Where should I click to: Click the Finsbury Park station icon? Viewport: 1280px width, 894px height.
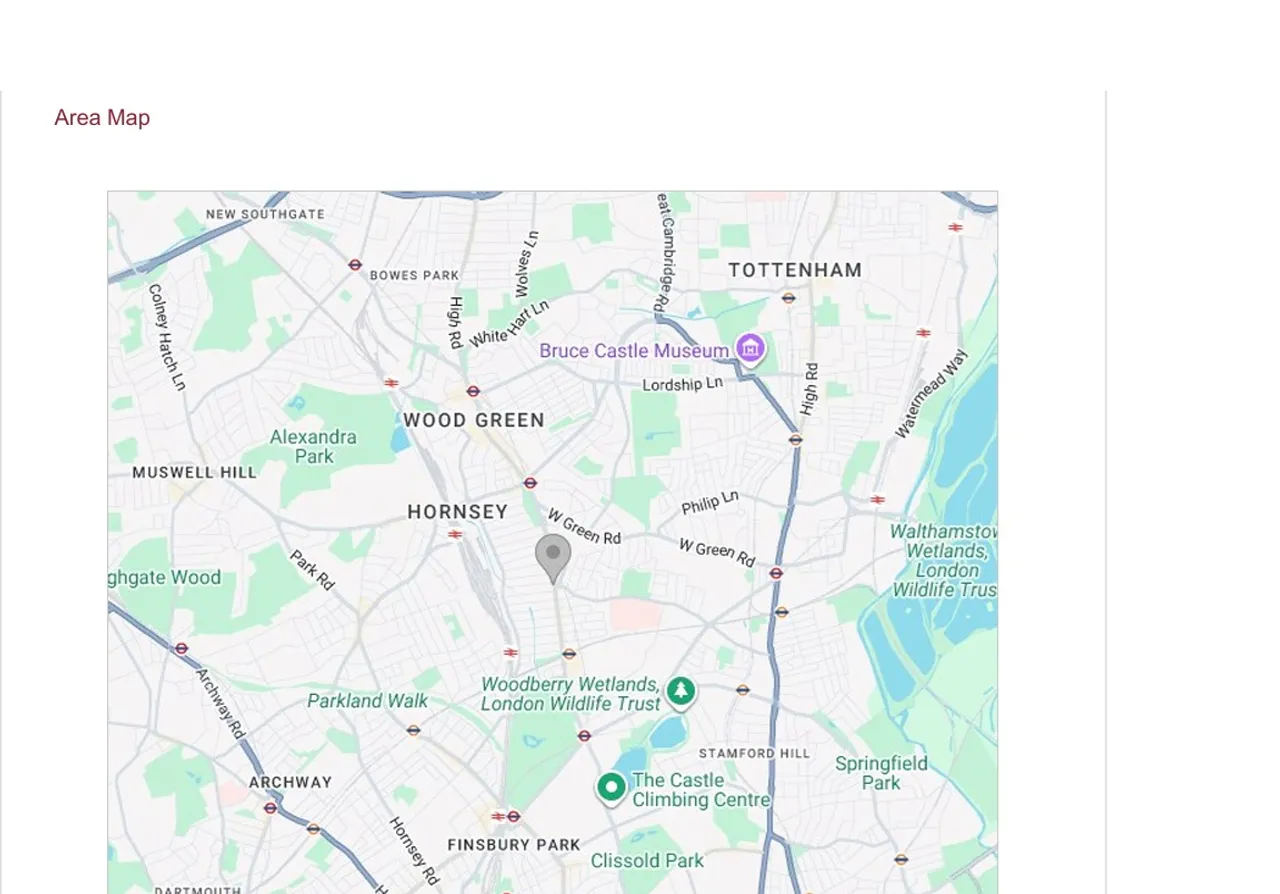[x=506, y=816]
